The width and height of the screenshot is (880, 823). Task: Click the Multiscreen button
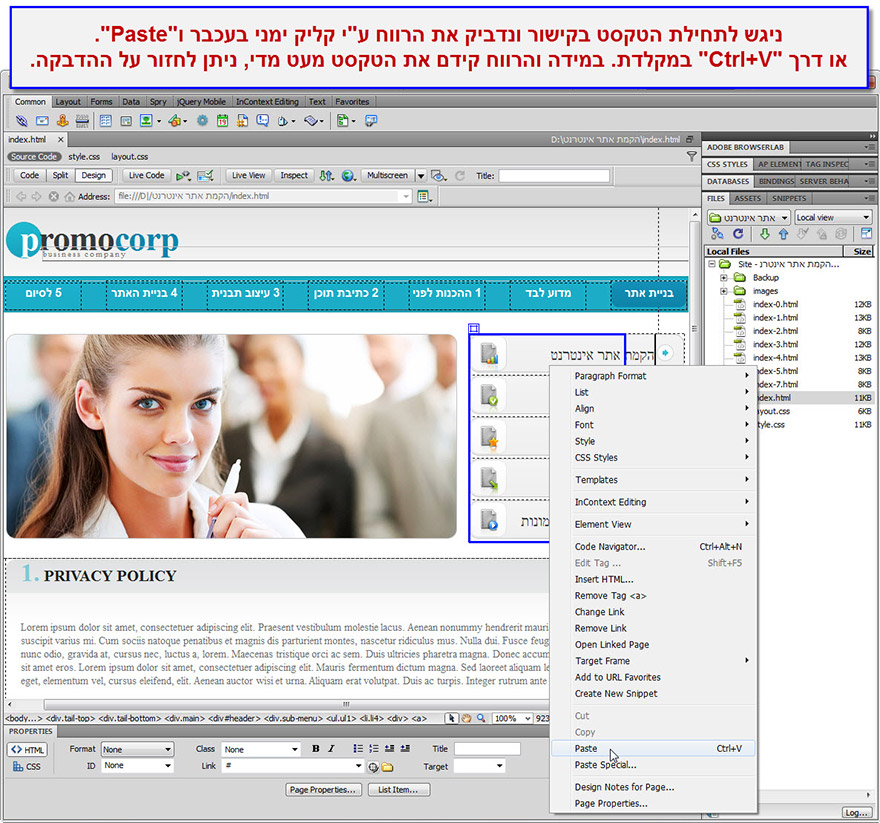click(x=387, y=176)
